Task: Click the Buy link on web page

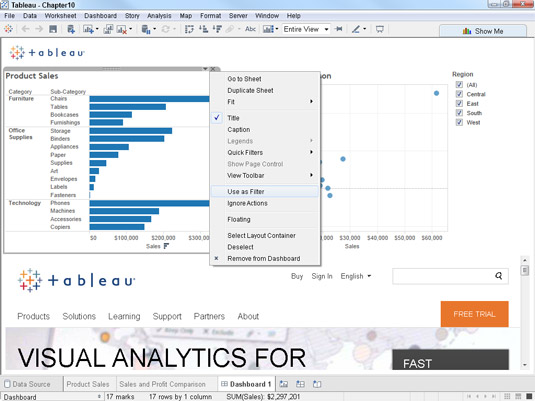Action: [297, 276]
